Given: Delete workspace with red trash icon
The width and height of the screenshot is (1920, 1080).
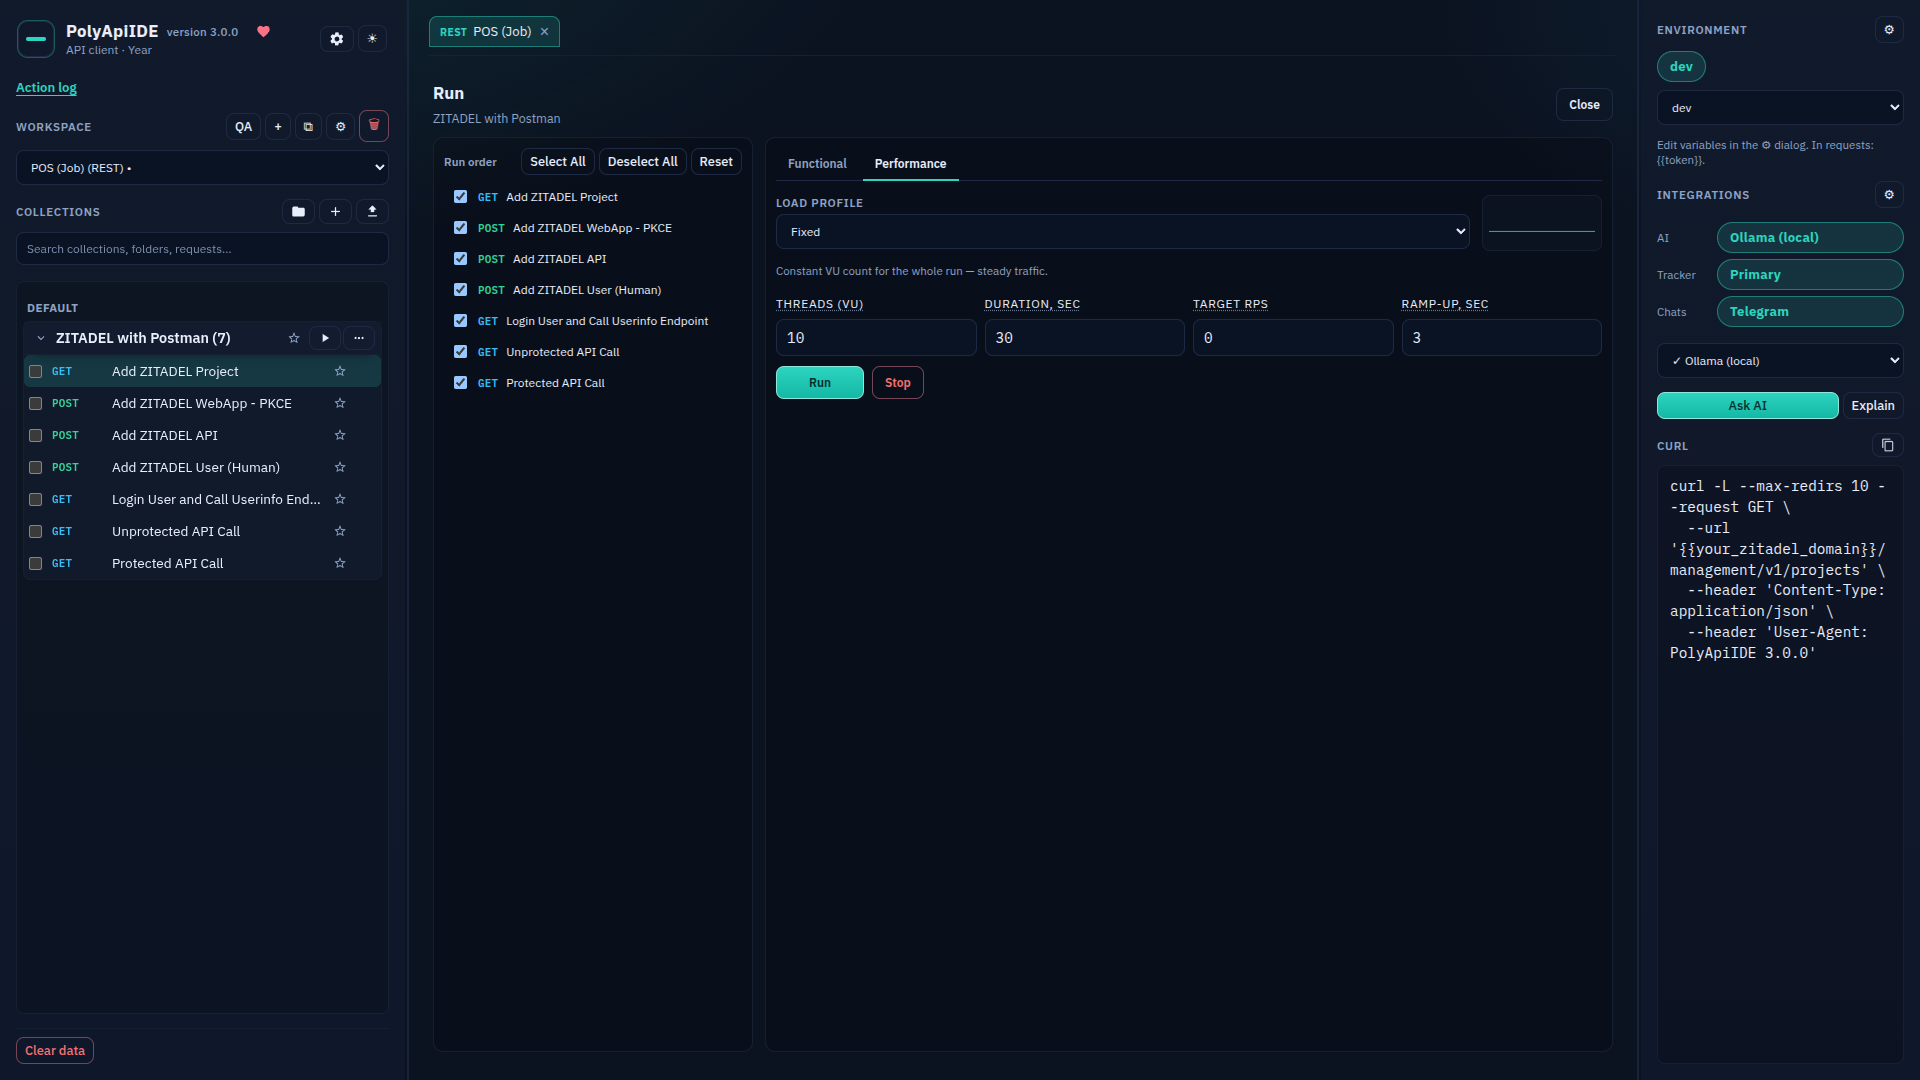Looking at the screenshot, I should pyautogui.click(x=374, y=126).
